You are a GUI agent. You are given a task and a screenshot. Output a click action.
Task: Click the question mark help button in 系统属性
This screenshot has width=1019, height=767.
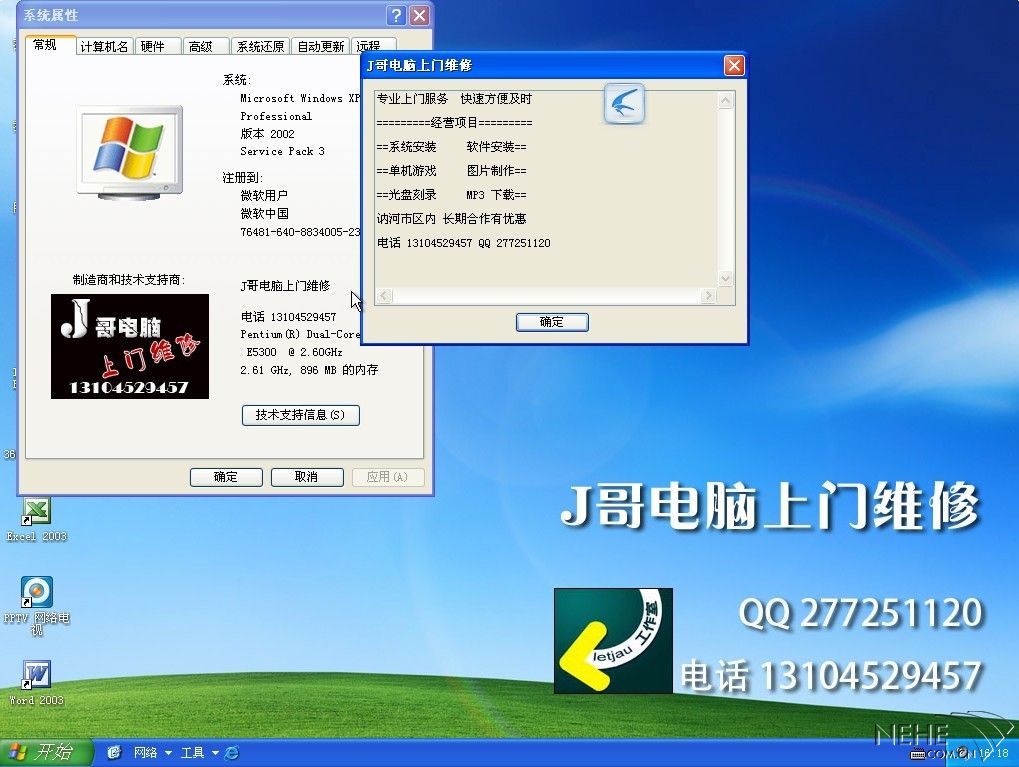coord(396,15)
